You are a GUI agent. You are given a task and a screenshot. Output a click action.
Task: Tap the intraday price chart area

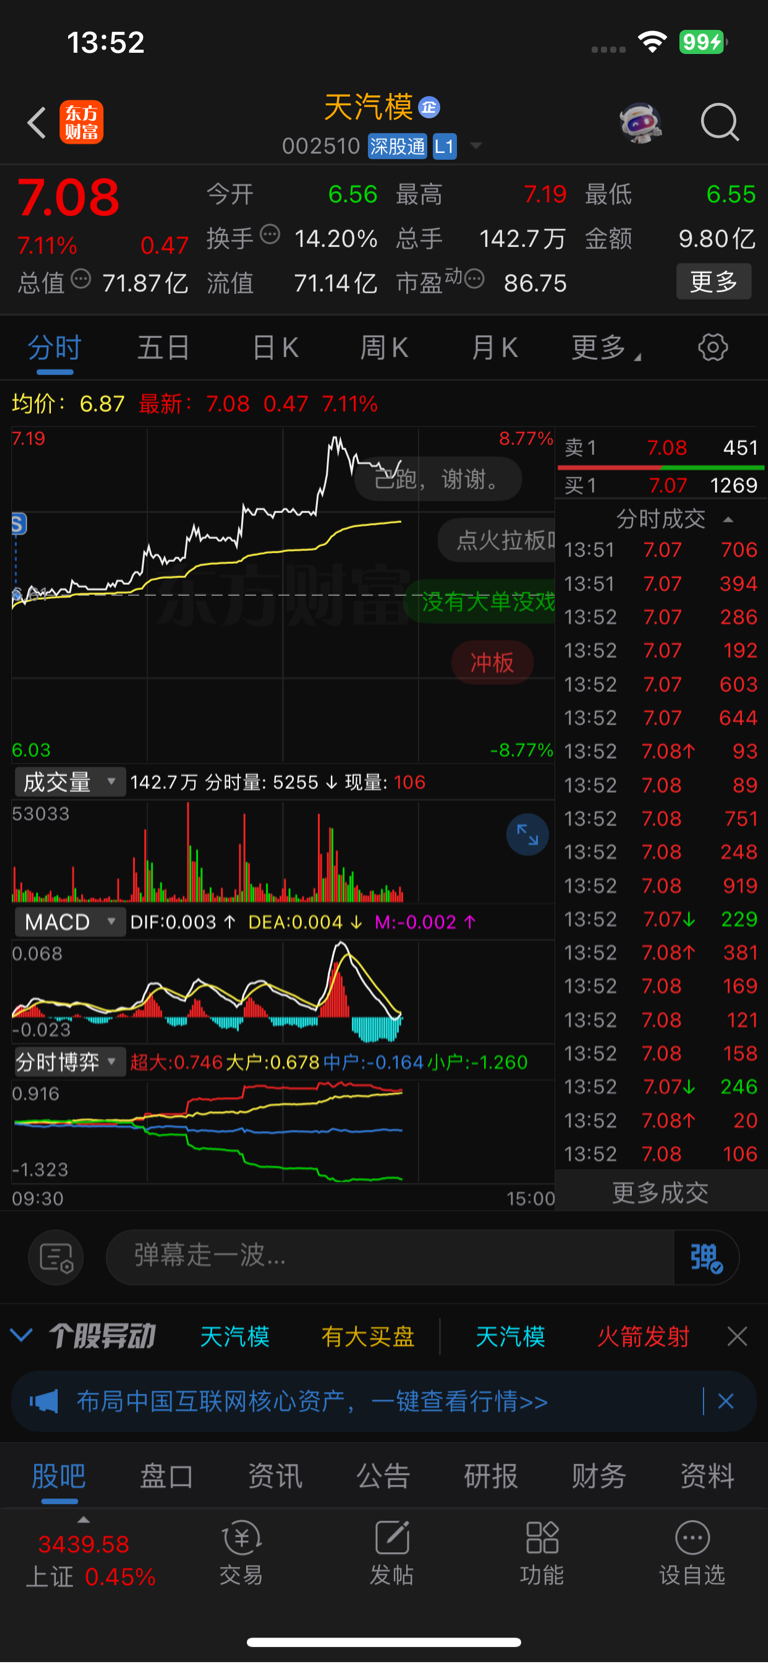point(283,595)
